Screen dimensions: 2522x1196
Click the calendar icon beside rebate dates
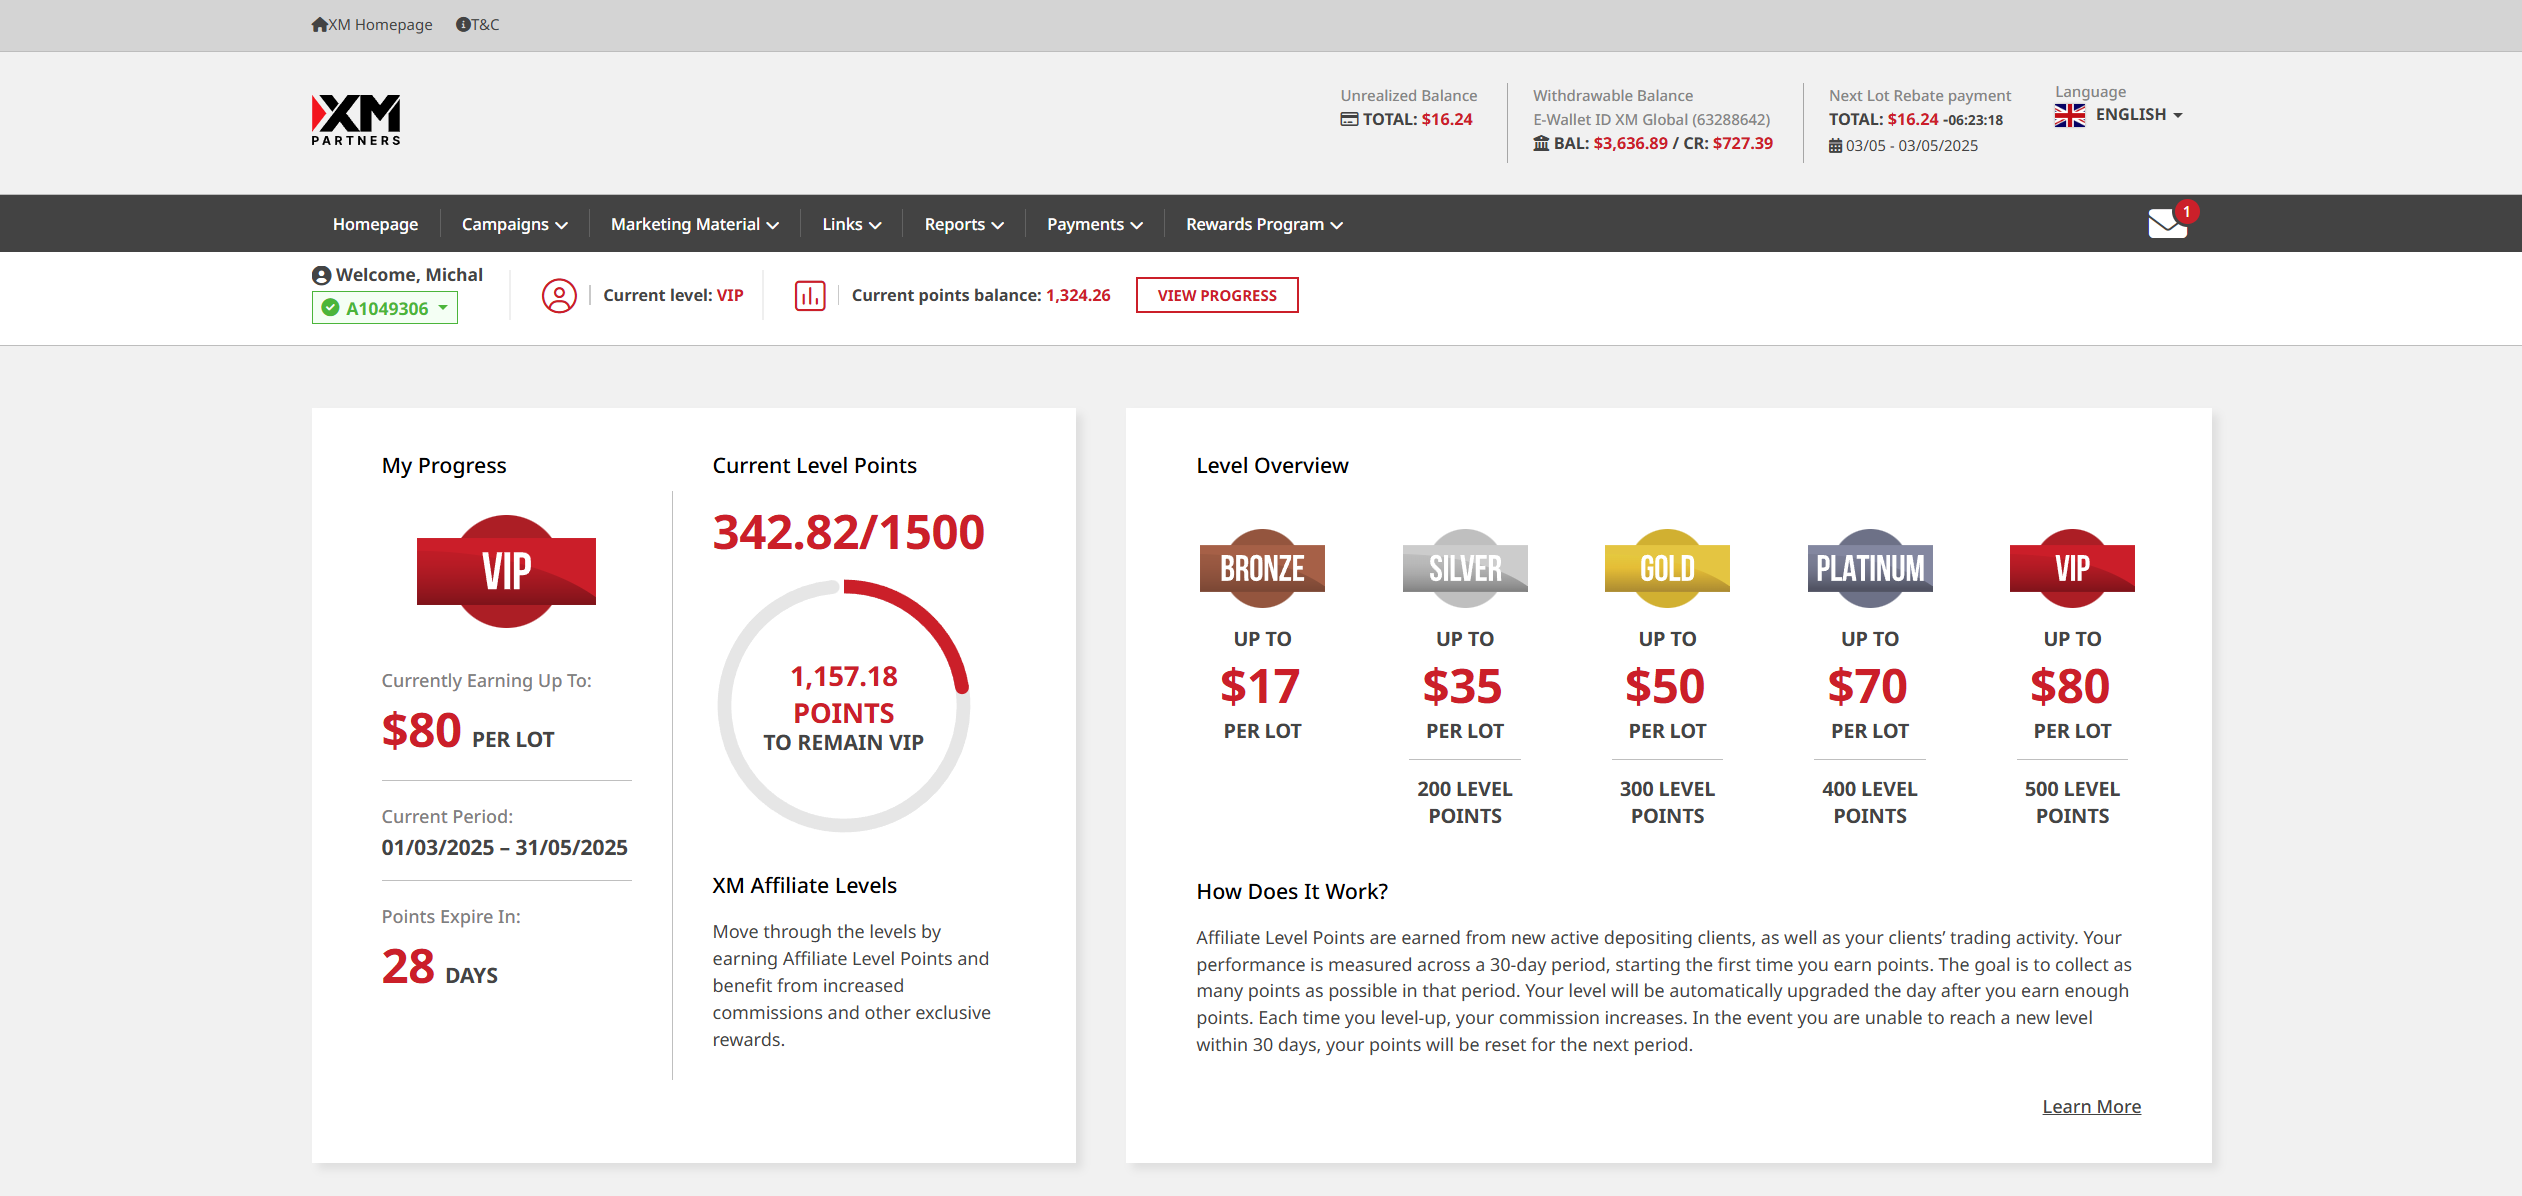(x=1835, y=145)
